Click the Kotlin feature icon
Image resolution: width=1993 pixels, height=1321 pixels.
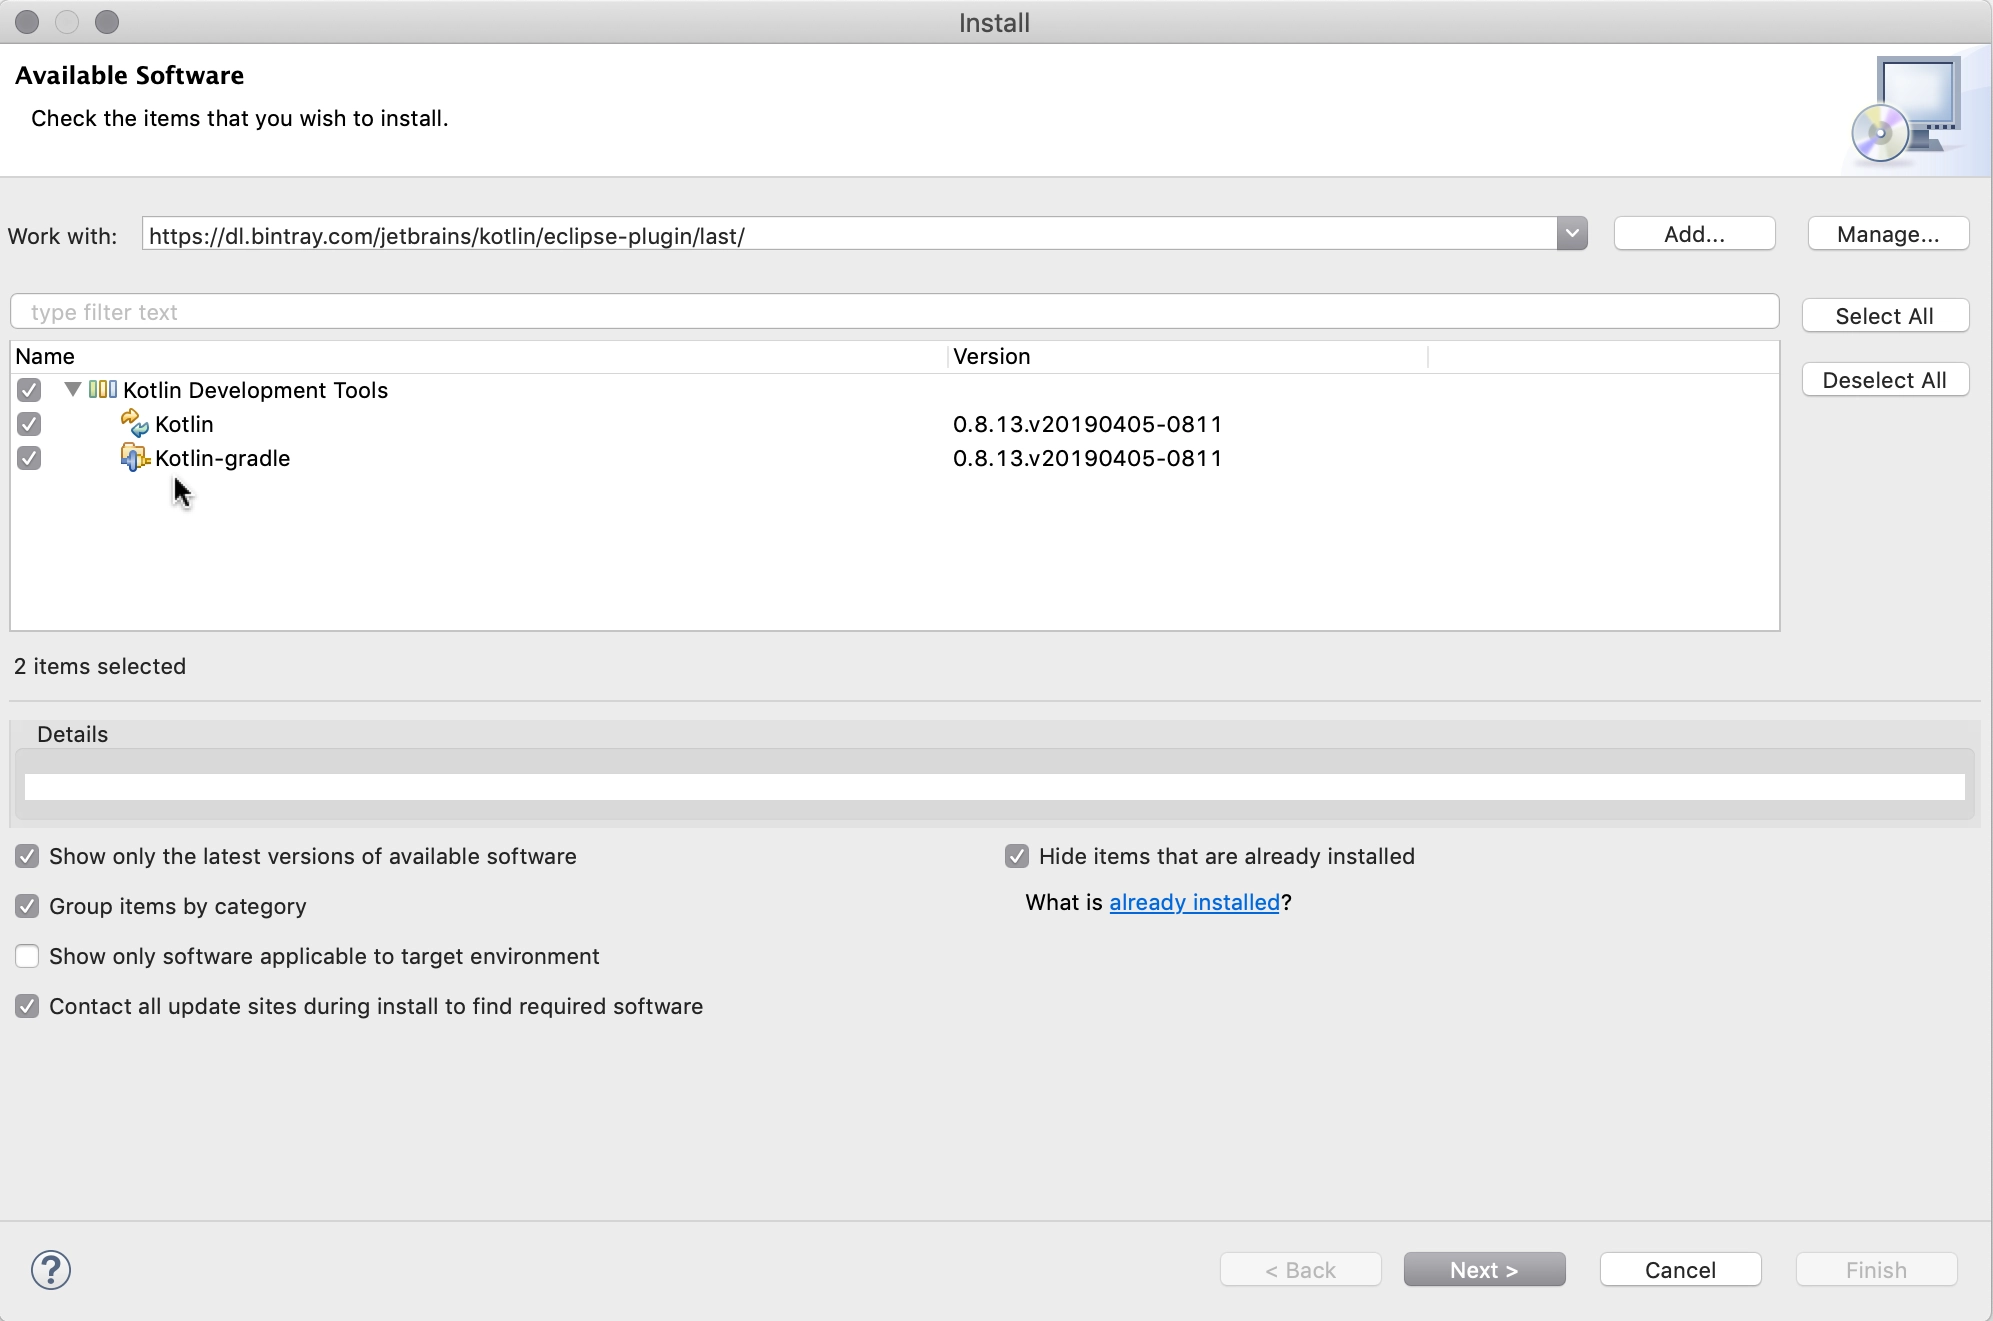134,423
